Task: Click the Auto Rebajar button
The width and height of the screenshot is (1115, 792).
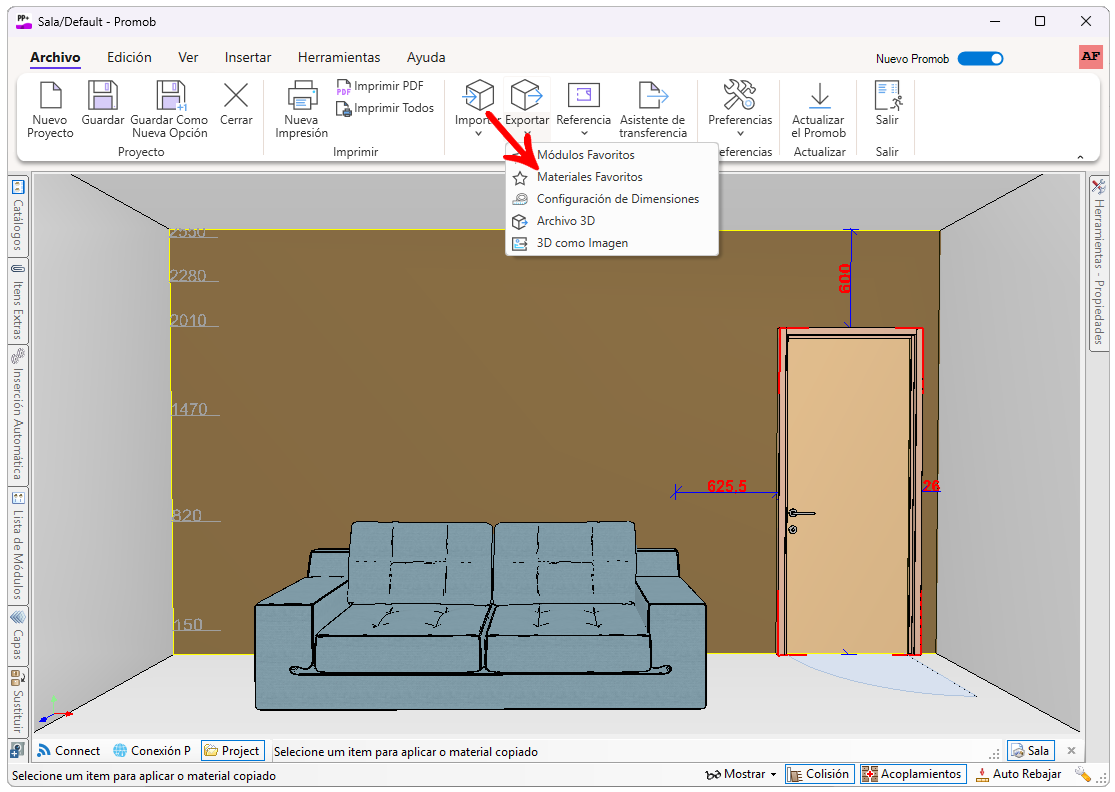Action: pos(1017,774)
